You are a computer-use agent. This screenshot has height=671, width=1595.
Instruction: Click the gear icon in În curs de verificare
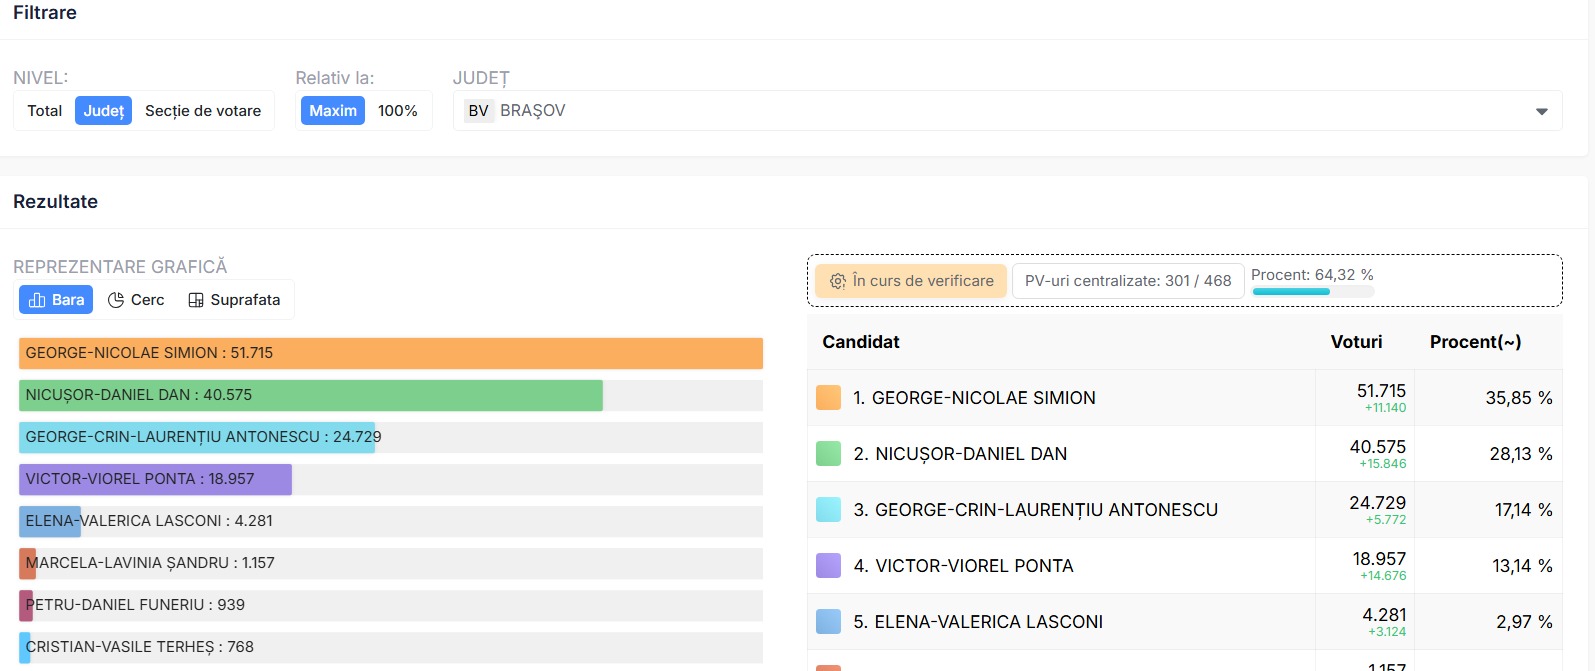coord(838,281)
